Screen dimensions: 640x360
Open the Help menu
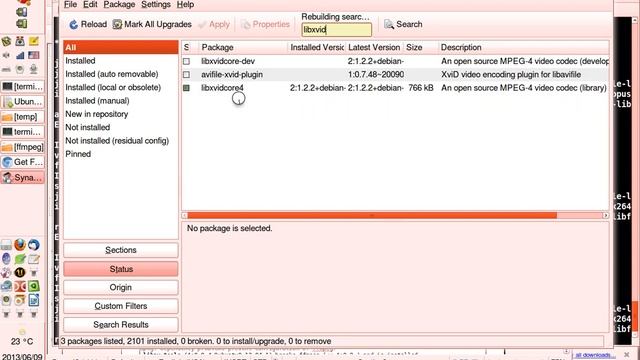(185, 4)
